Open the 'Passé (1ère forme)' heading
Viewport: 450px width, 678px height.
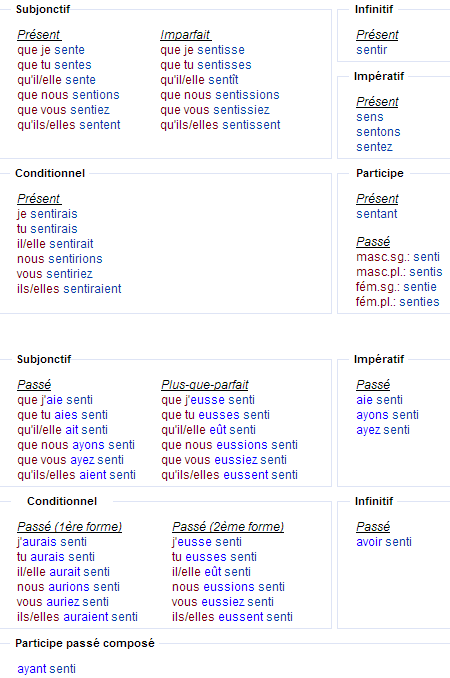tap(70, 527)
